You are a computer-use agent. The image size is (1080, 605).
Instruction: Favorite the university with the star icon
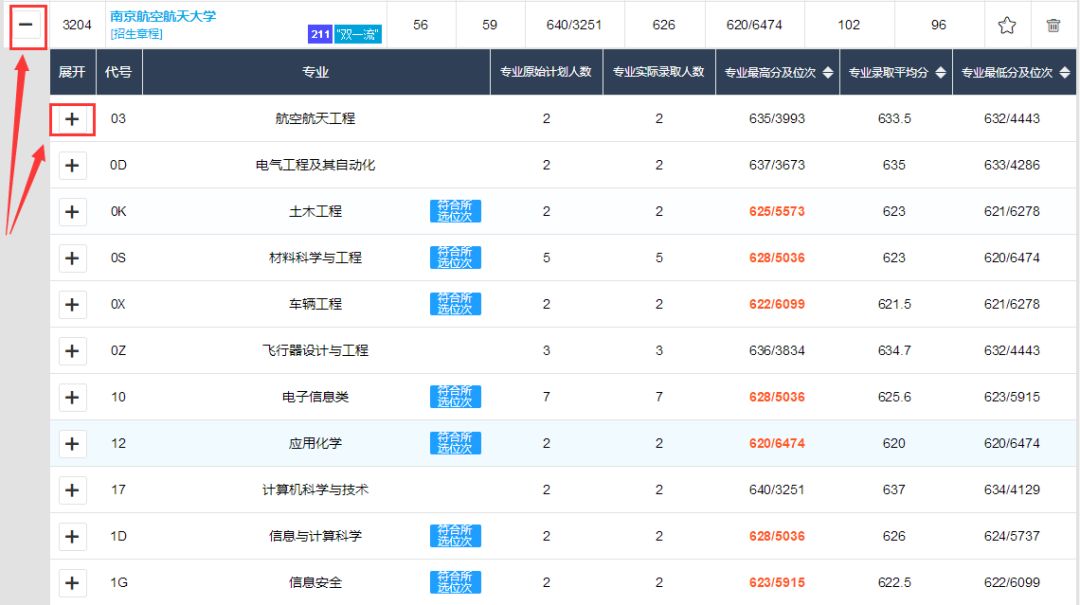coord(1007,24)
